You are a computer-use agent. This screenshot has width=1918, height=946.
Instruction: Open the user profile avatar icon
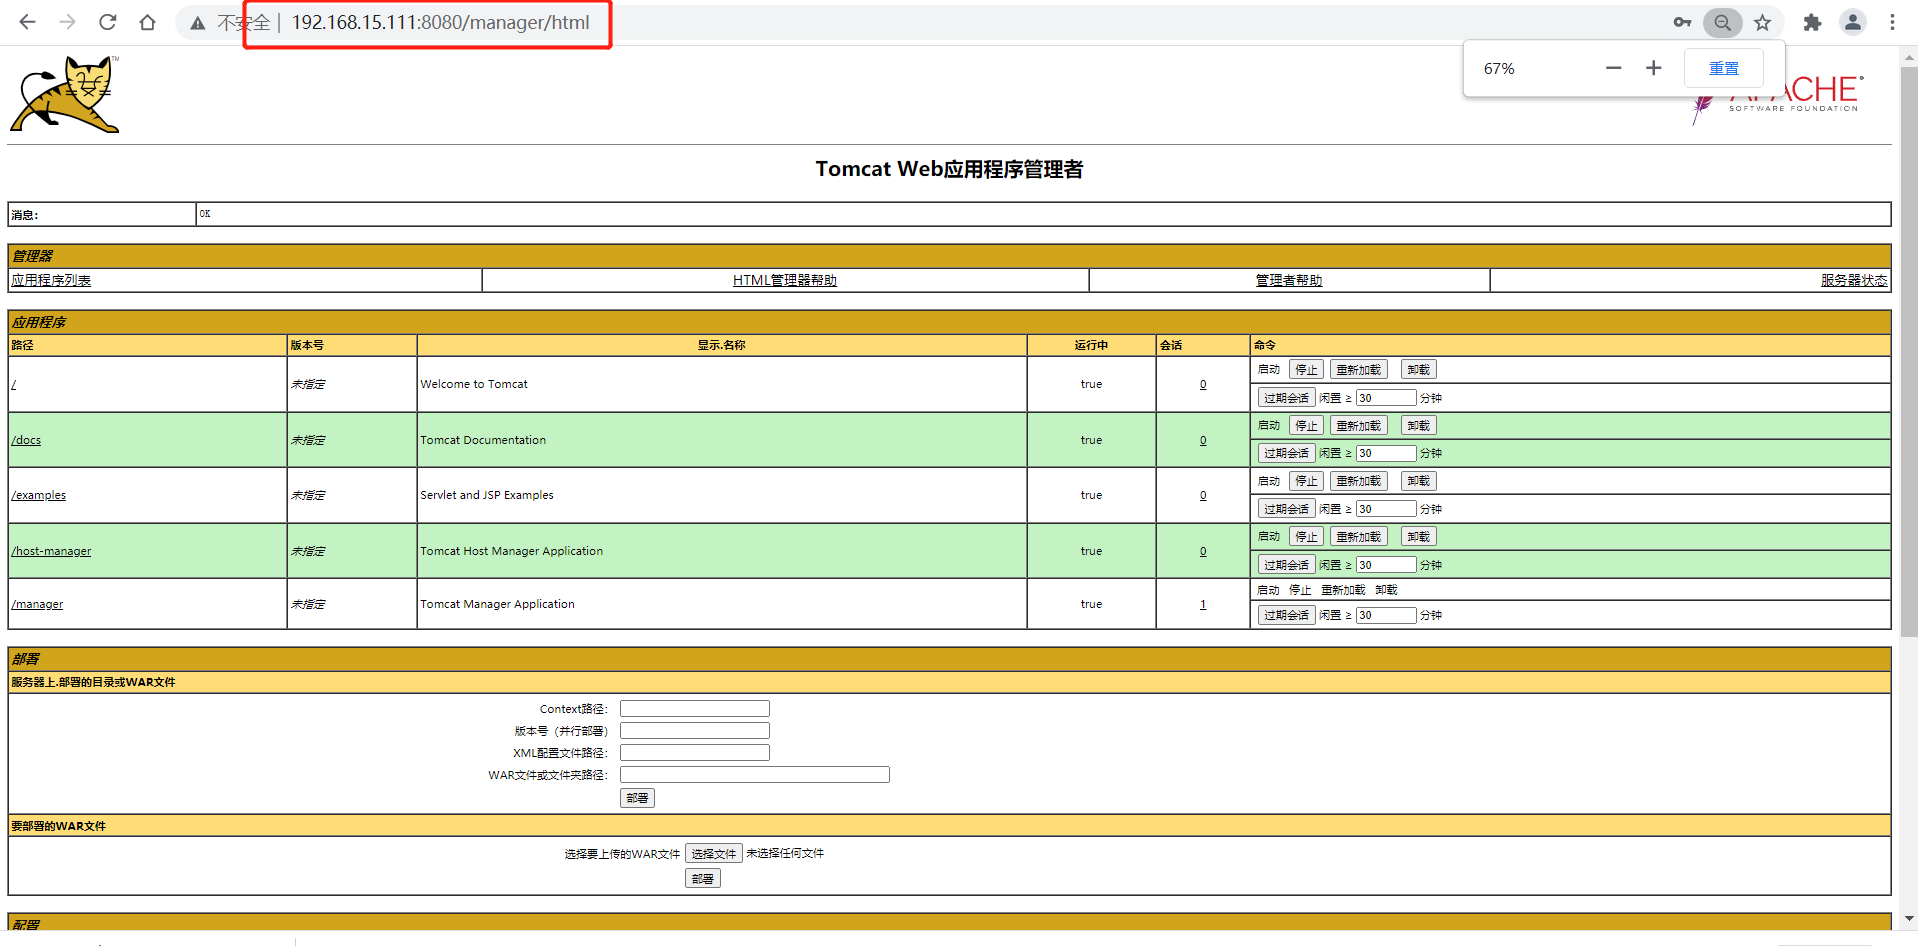click(1853, 22)
